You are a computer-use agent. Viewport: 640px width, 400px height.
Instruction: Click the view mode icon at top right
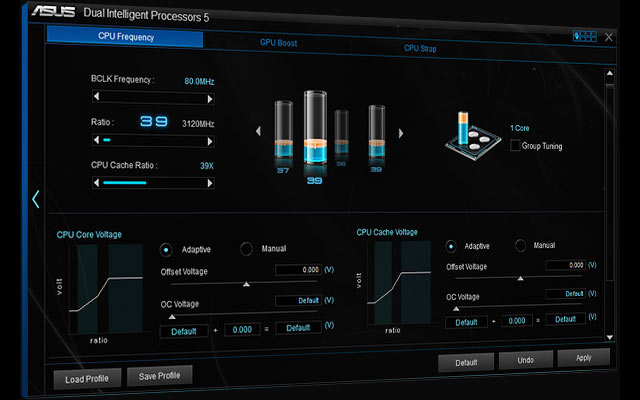(584, 36)
